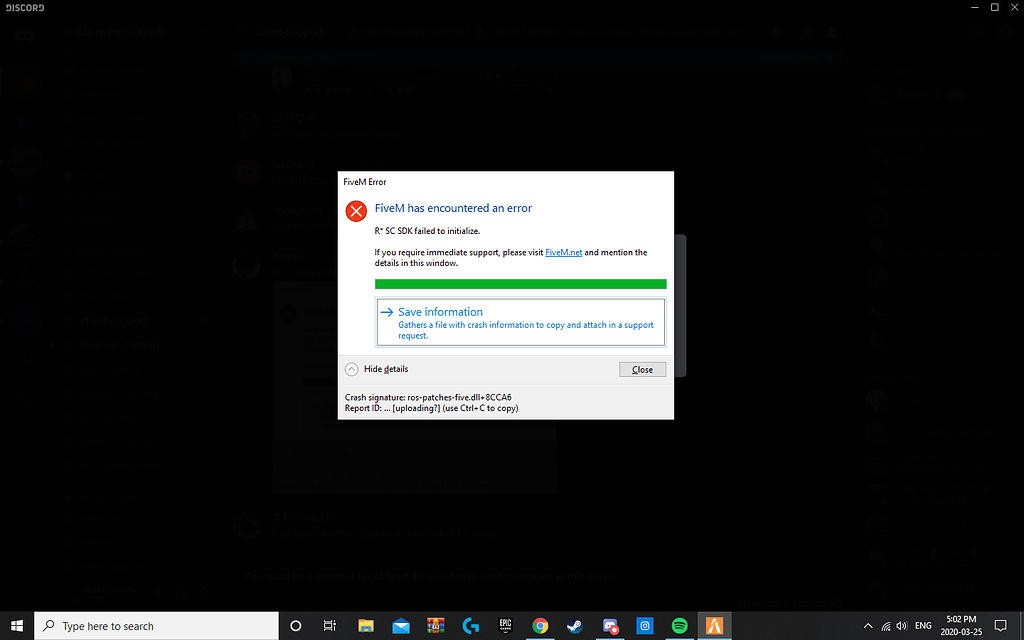The height and width of the screenshot is (640, 1024).
Task: Open Google Chrome from the taskbar
Action: [x=540, y=626]
